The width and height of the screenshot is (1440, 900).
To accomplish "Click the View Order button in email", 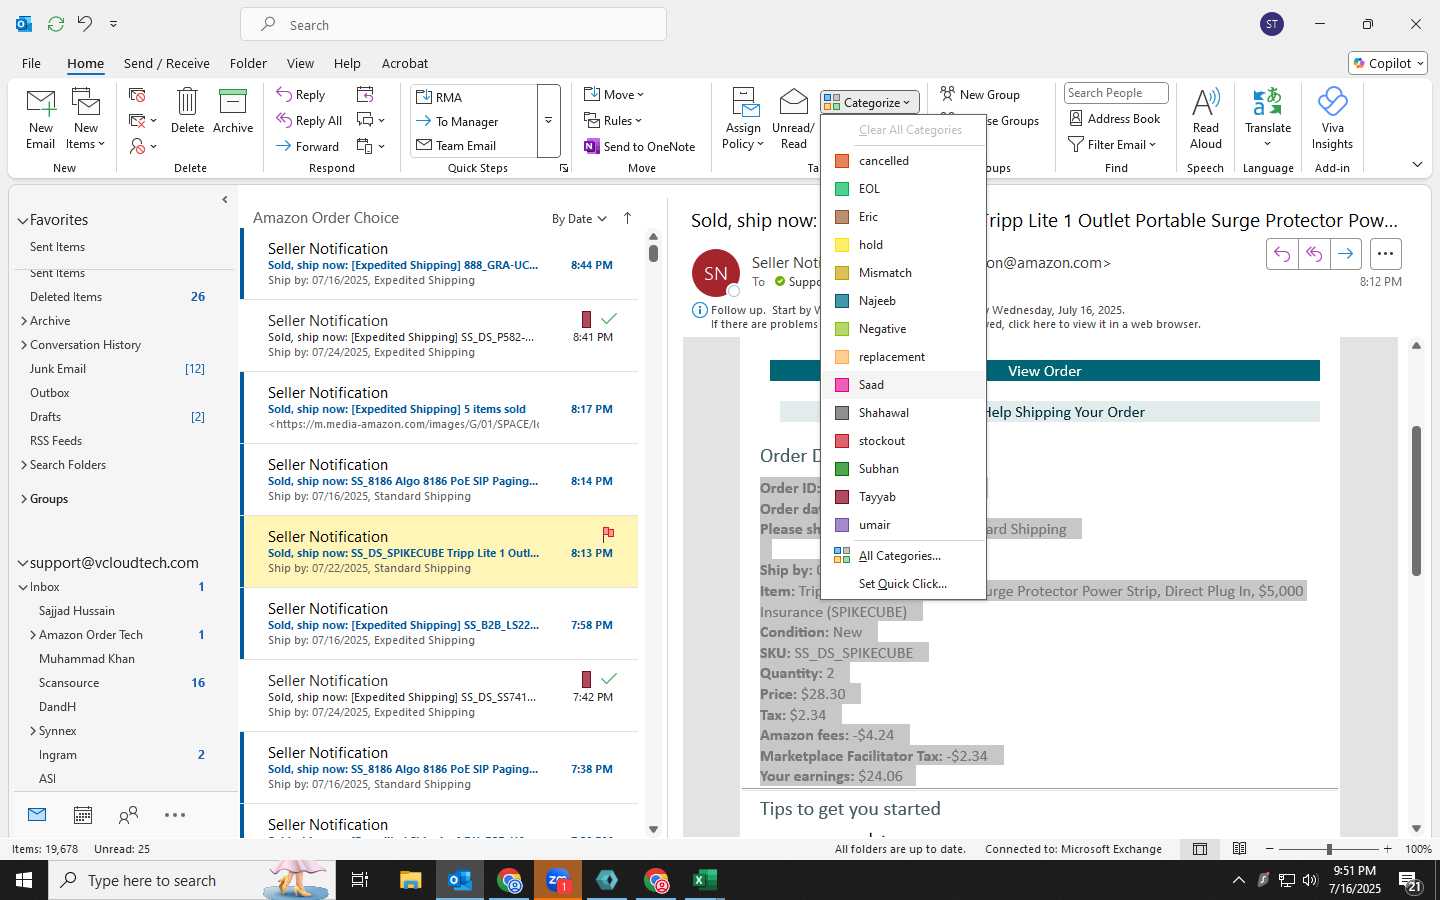I will click(x=1044, y=371).
